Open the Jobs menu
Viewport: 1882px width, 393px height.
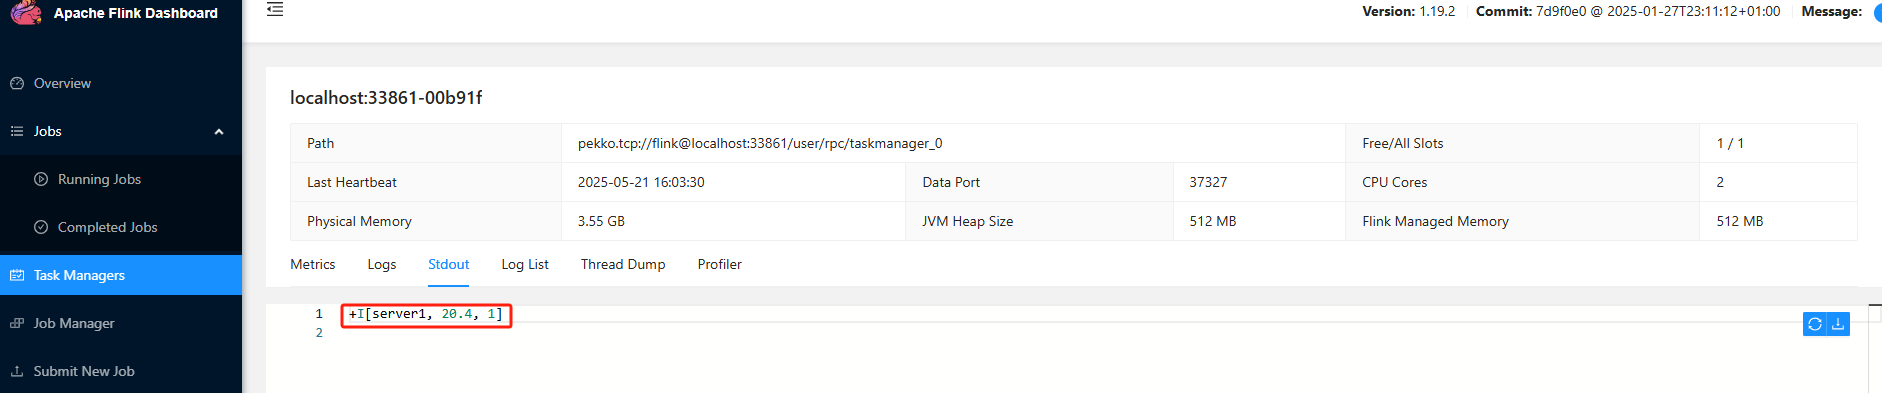click(121, 131)
